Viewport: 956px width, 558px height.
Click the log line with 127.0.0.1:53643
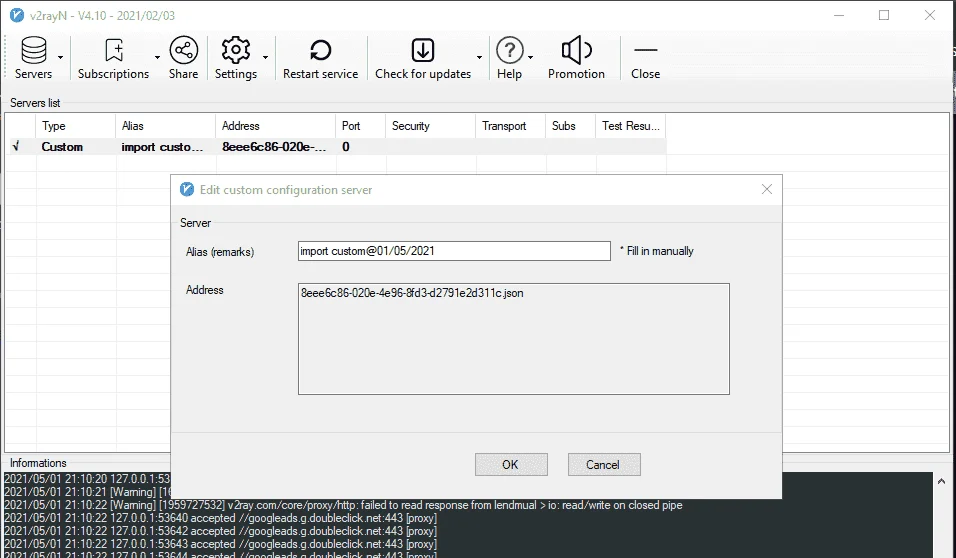pyautogui.click(x=220, y=544)
